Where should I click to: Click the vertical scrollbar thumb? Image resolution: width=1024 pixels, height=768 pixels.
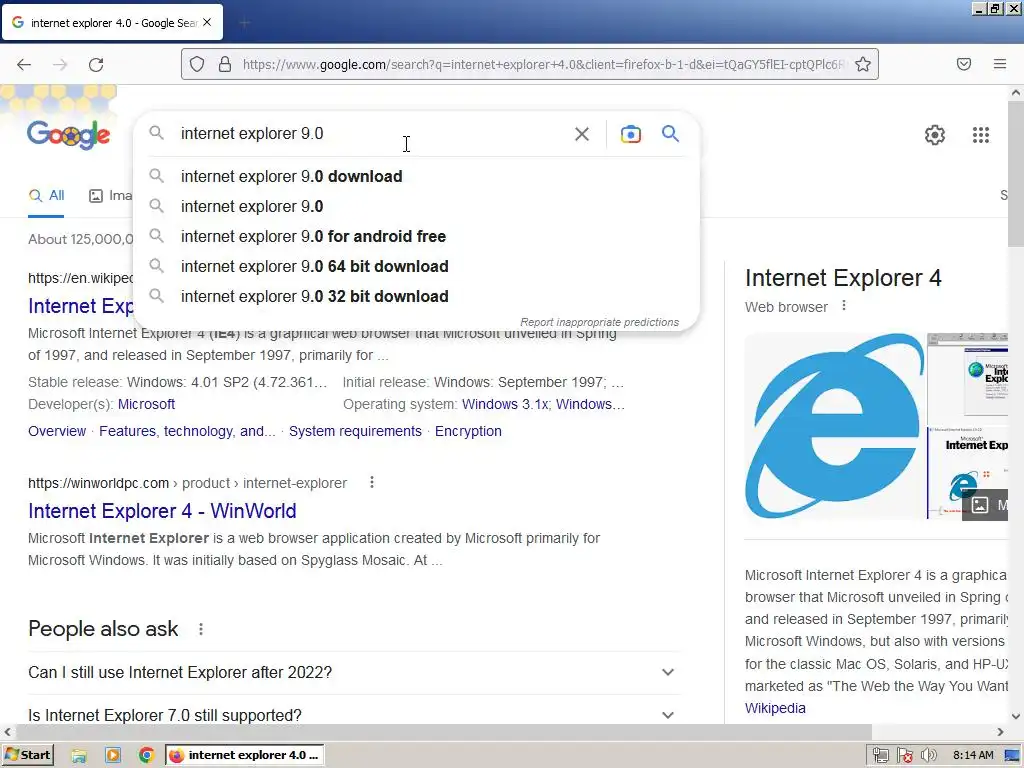1016,174
